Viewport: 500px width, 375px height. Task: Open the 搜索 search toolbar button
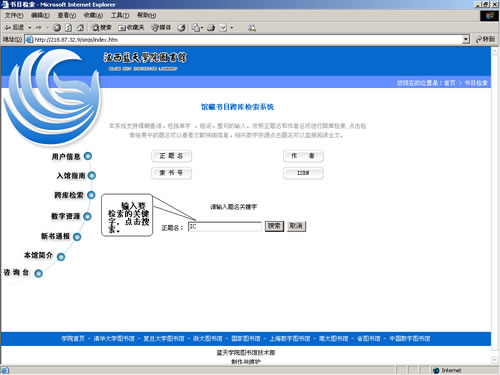tap(102, 28)
